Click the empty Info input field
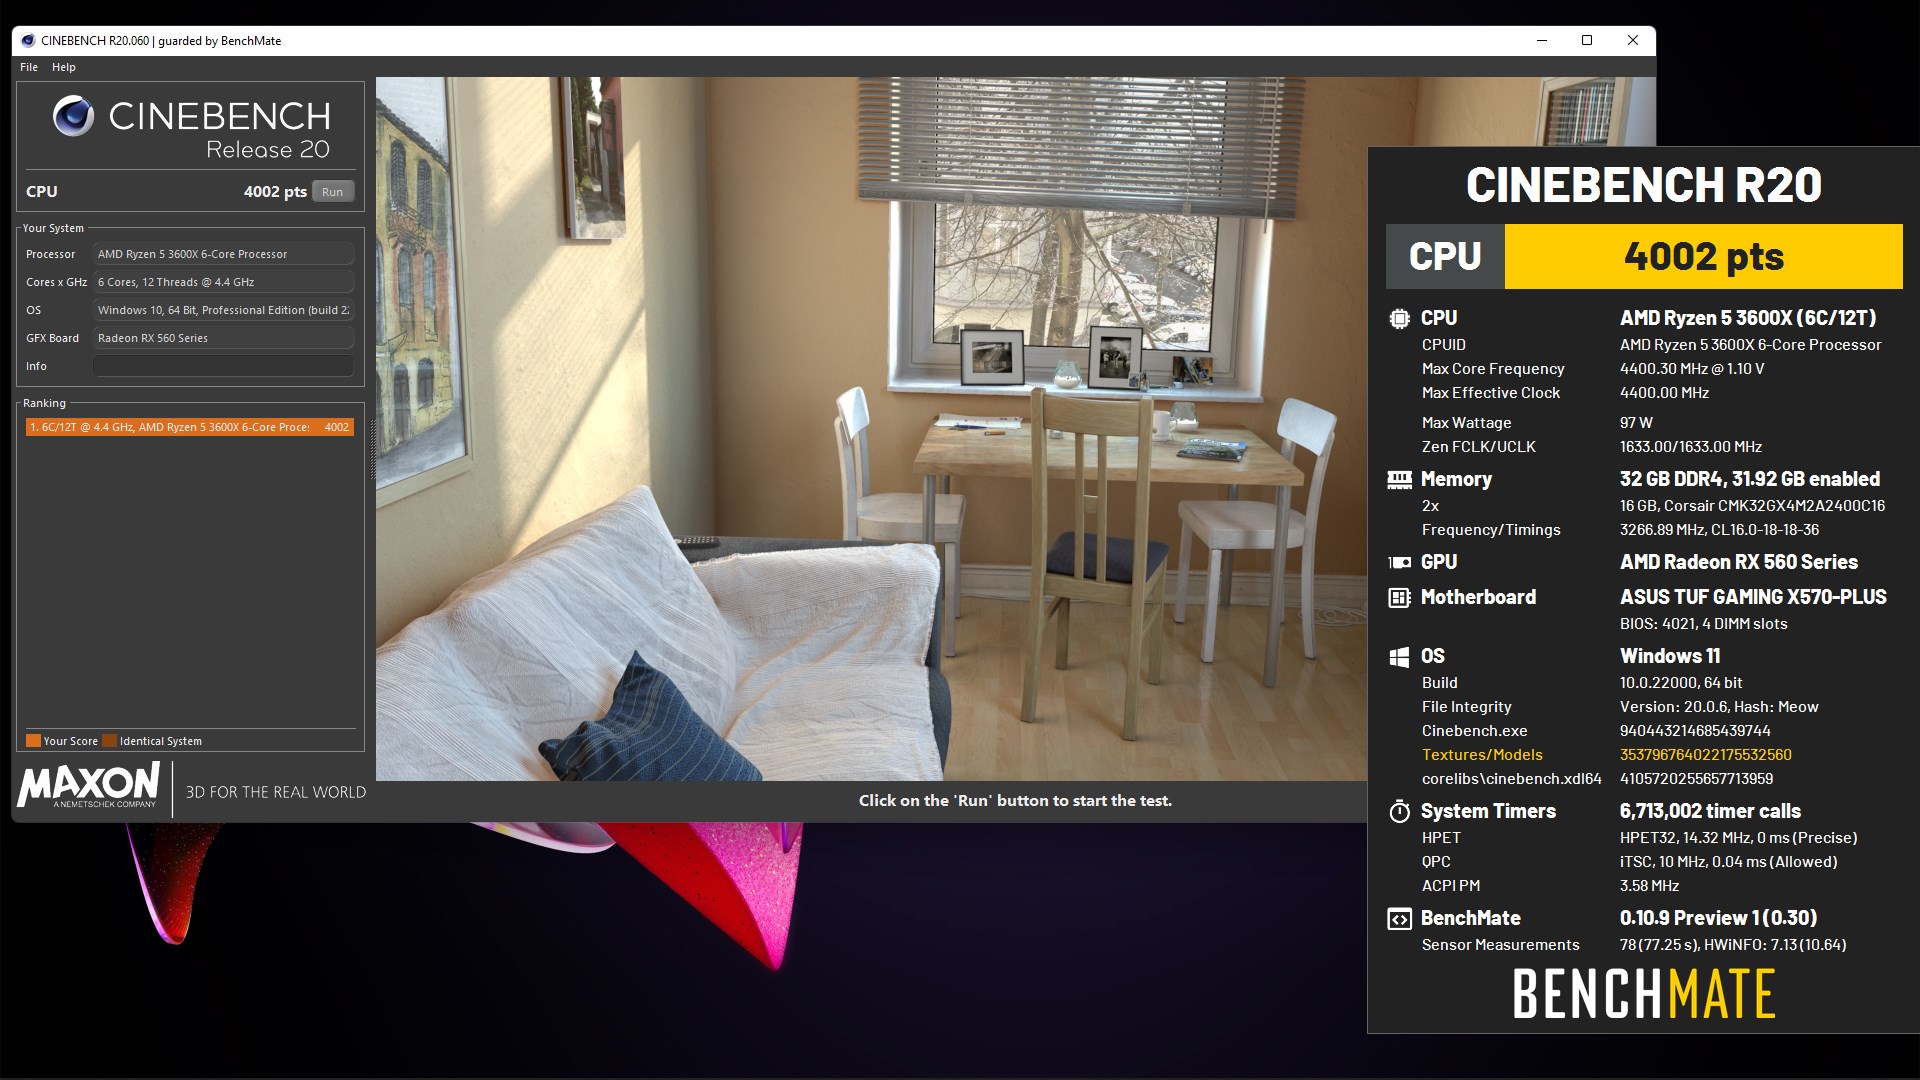Viewport: 1920px width, 1080px height. click(223, 366)
